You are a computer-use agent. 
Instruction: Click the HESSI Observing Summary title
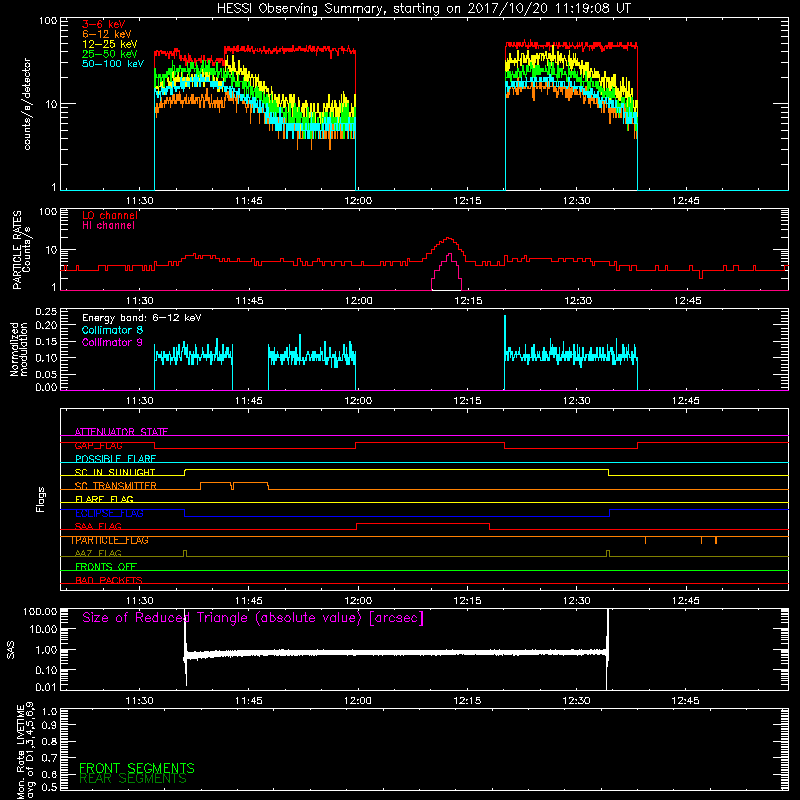[423, 8]
